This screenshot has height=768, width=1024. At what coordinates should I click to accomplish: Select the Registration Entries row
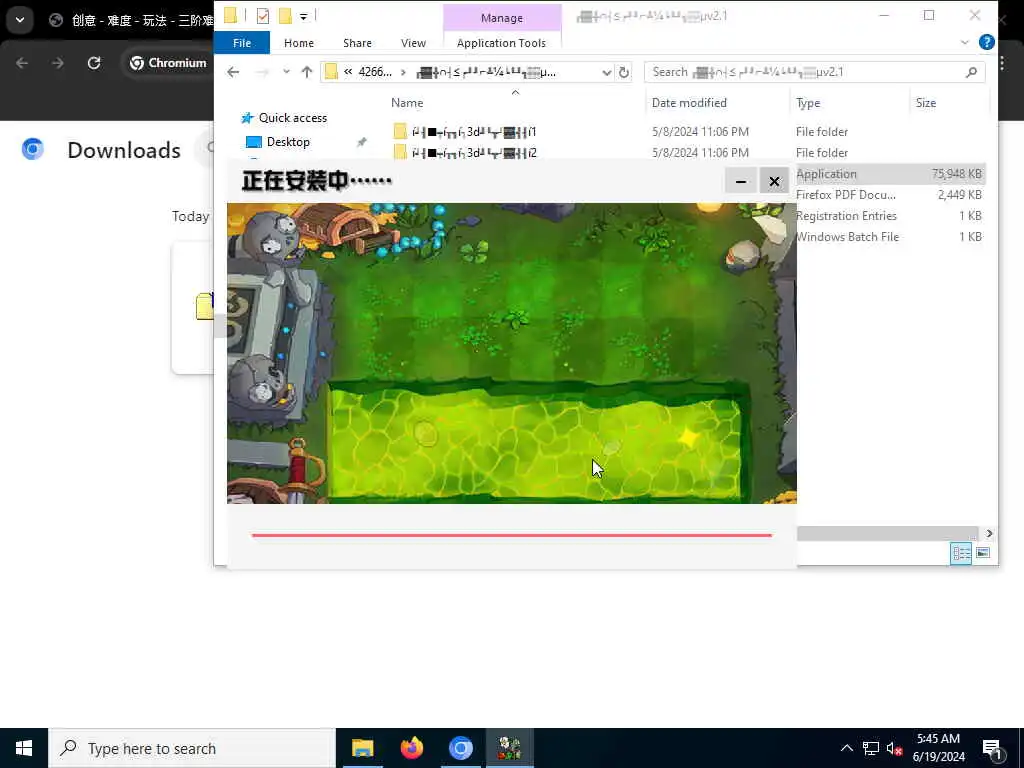click(x=889, y=216)
